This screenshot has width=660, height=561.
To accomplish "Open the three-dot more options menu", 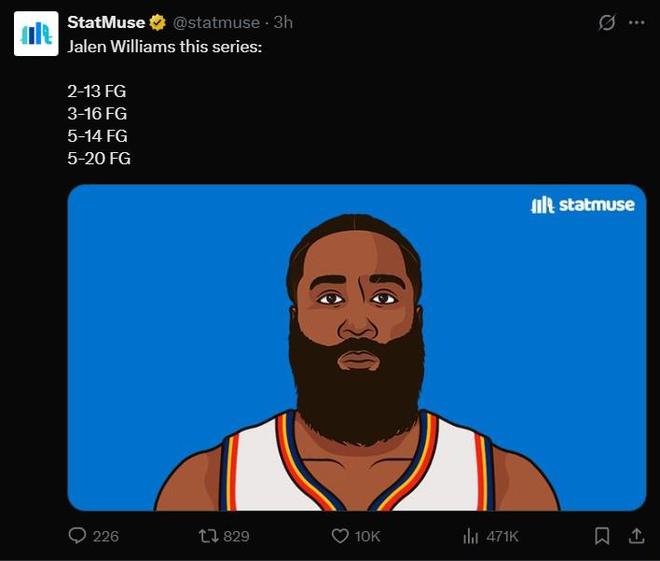I will [634, 22].
